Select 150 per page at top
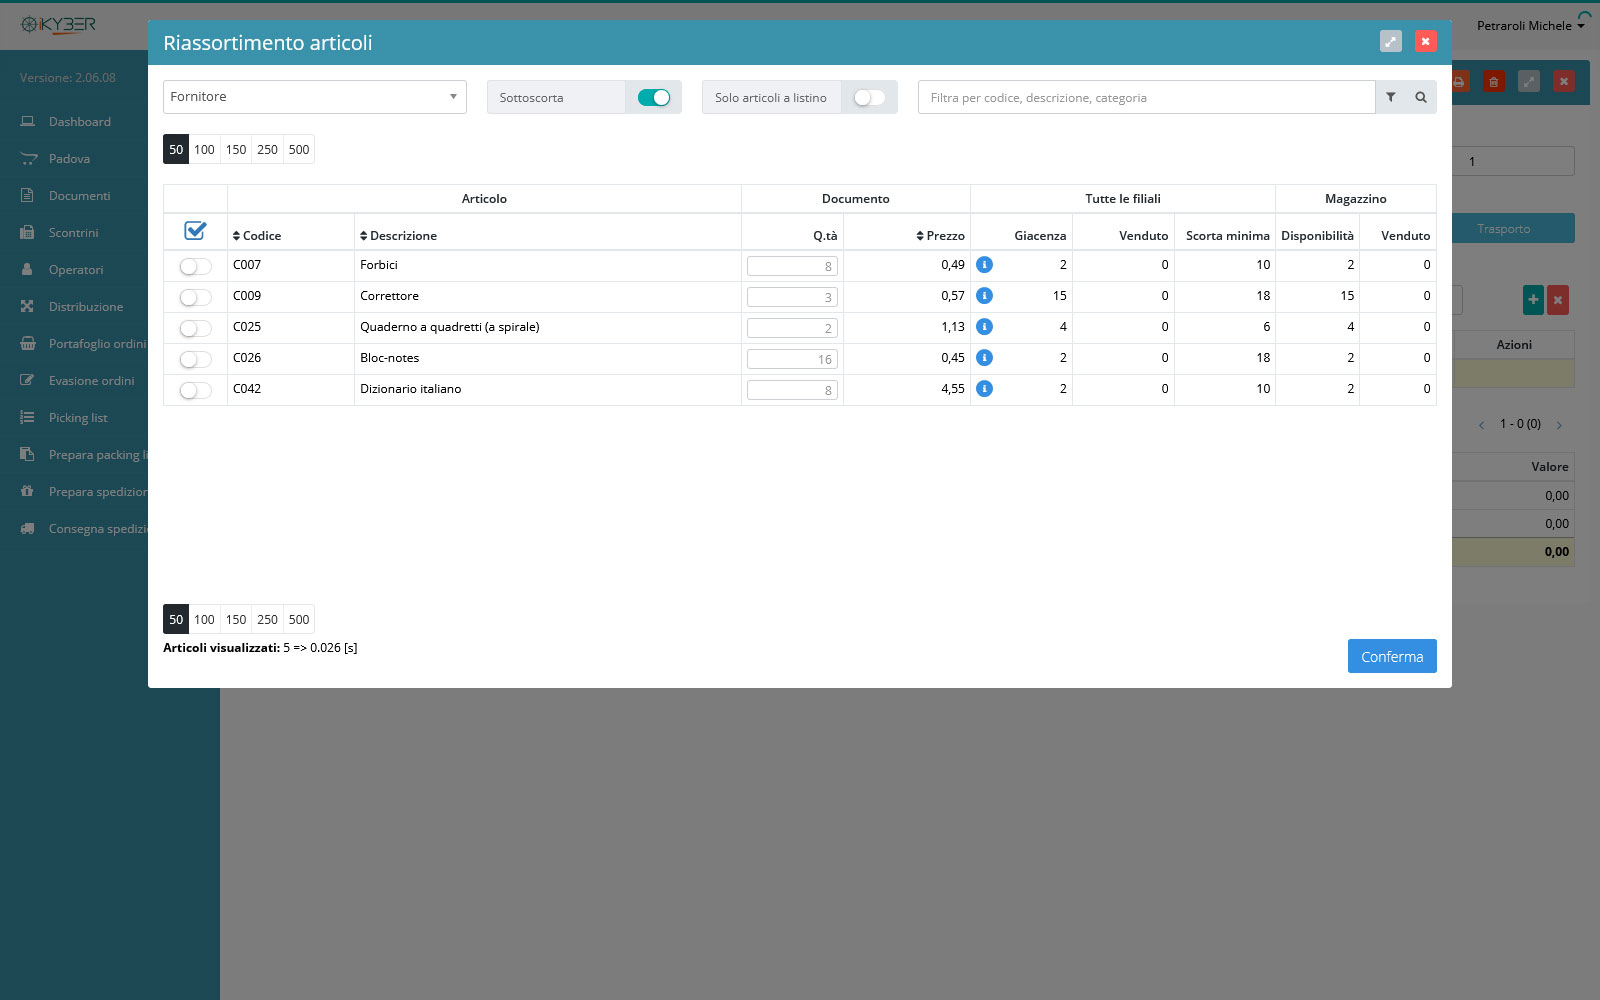The width and height of the screenshot is (1600, 1000). [236, 150]
